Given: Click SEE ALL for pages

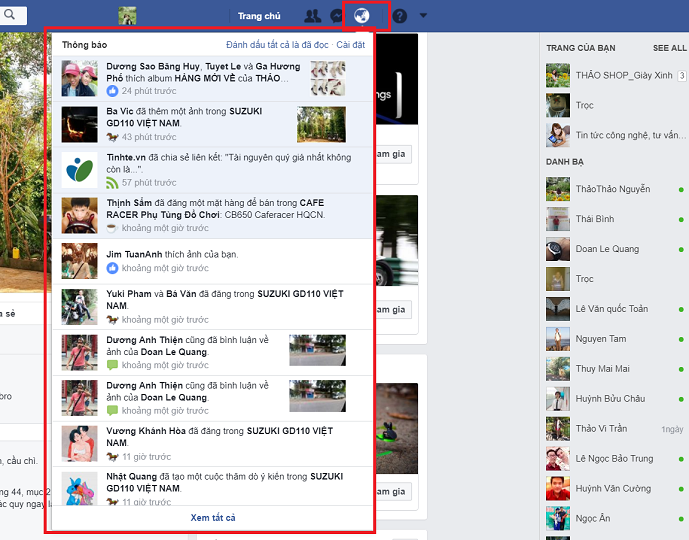Looking at the screenshot, I should 669,48.
